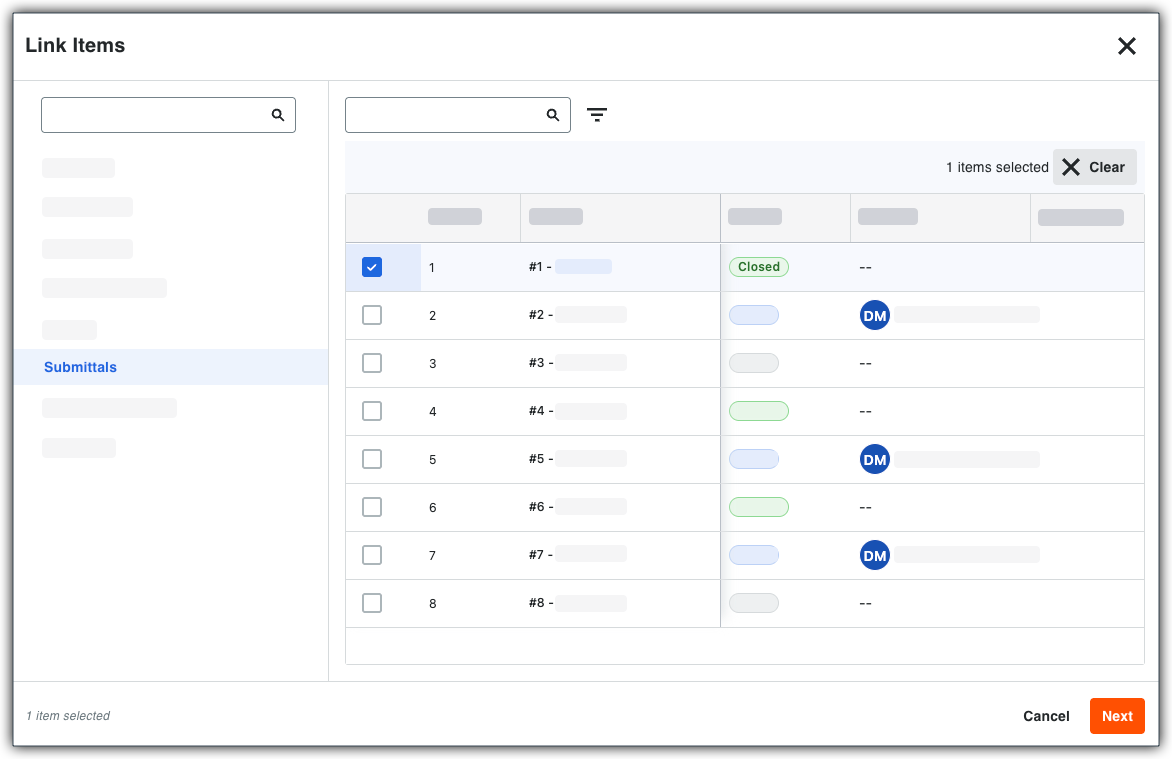Uncheck the checkbox for item 1
The height and width of the screenshot is (759, 1172).
click(x=371, y=267)
